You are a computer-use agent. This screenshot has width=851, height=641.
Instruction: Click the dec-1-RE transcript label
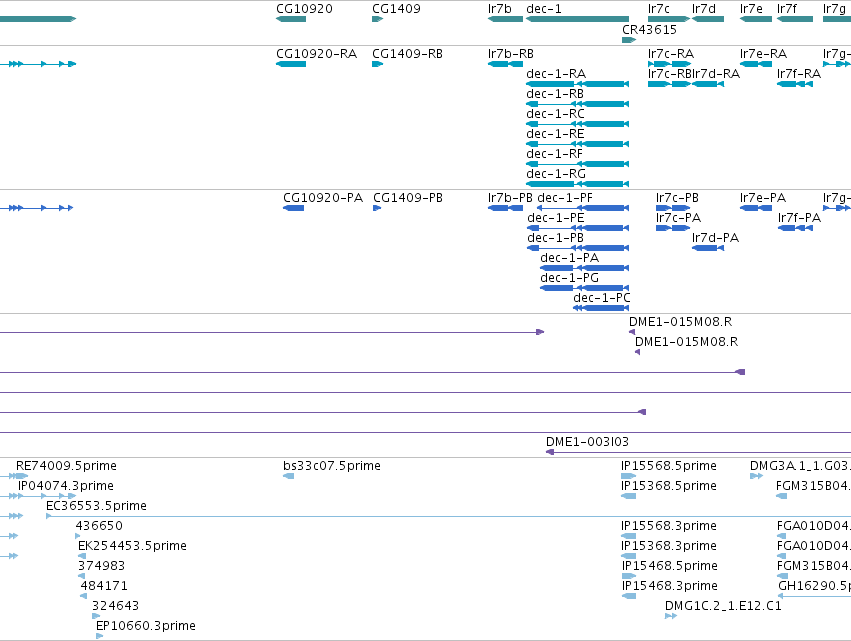(555, 134)
